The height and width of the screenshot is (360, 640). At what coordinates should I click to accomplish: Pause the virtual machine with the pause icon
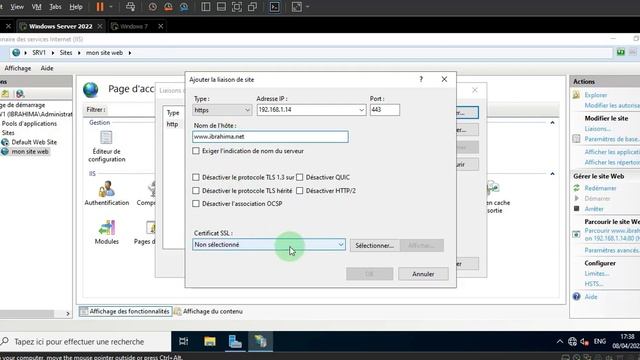(x=100, y=7)
